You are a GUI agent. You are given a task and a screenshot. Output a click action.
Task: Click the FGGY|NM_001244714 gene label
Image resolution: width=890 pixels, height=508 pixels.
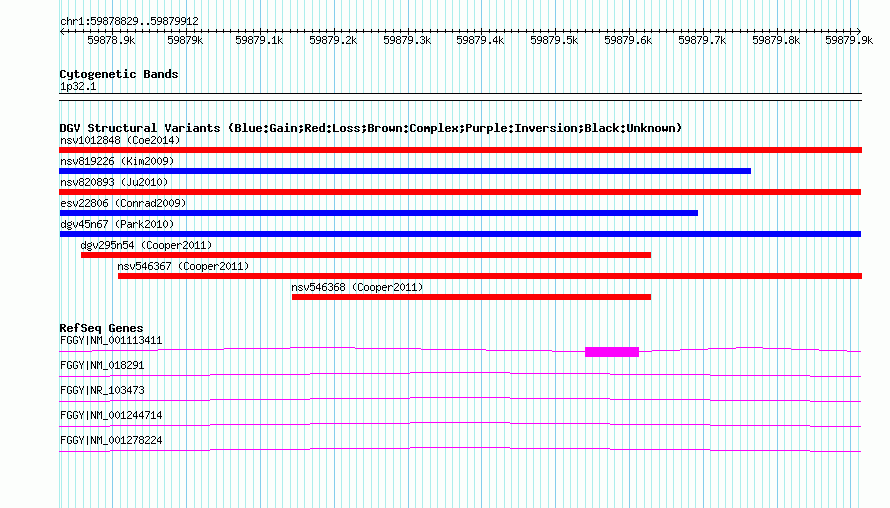tap(111, 415)
